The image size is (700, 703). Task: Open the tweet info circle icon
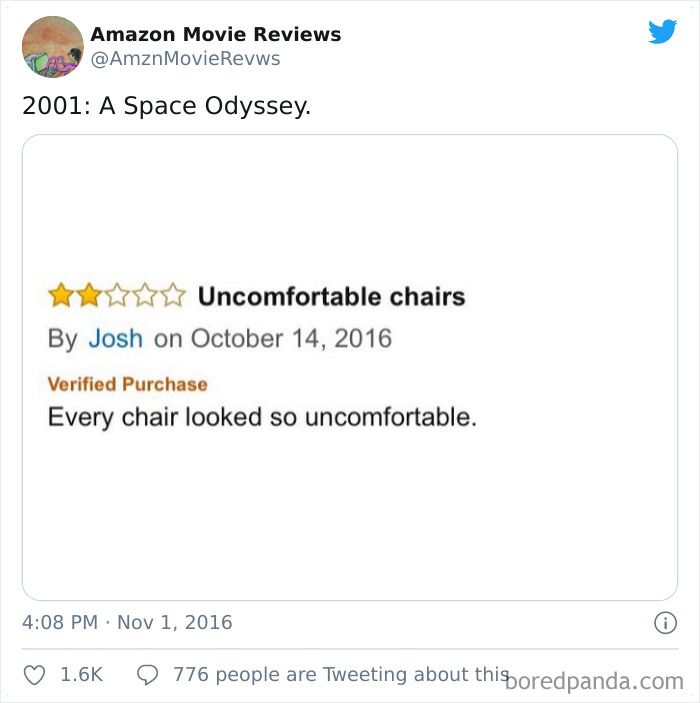[664, 623]
